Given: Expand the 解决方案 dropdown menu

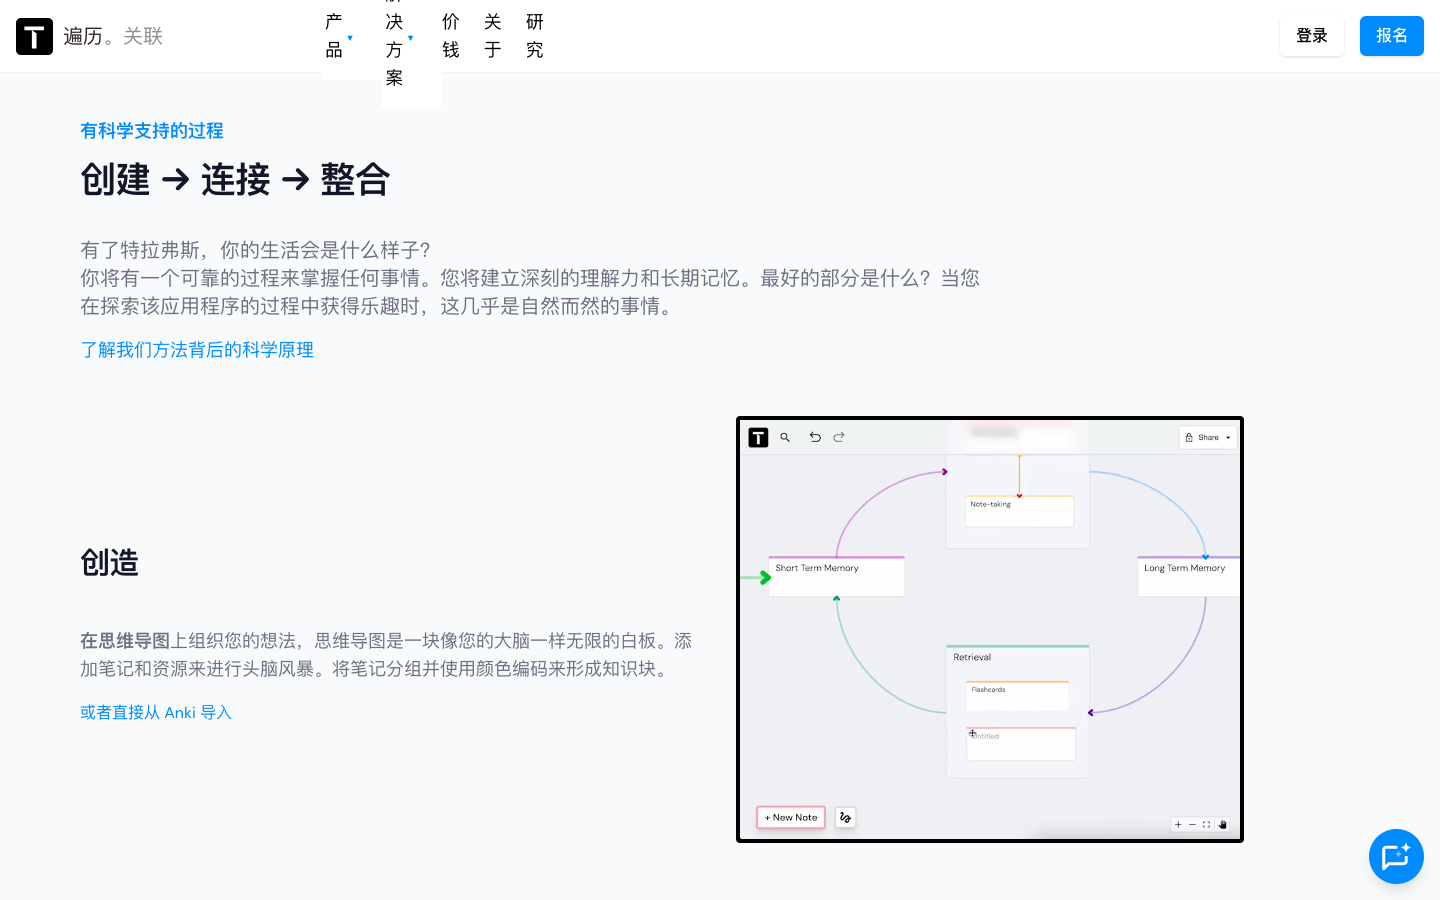Looking at the screenshot, I should pyautogui.click(x=399, y=40).
